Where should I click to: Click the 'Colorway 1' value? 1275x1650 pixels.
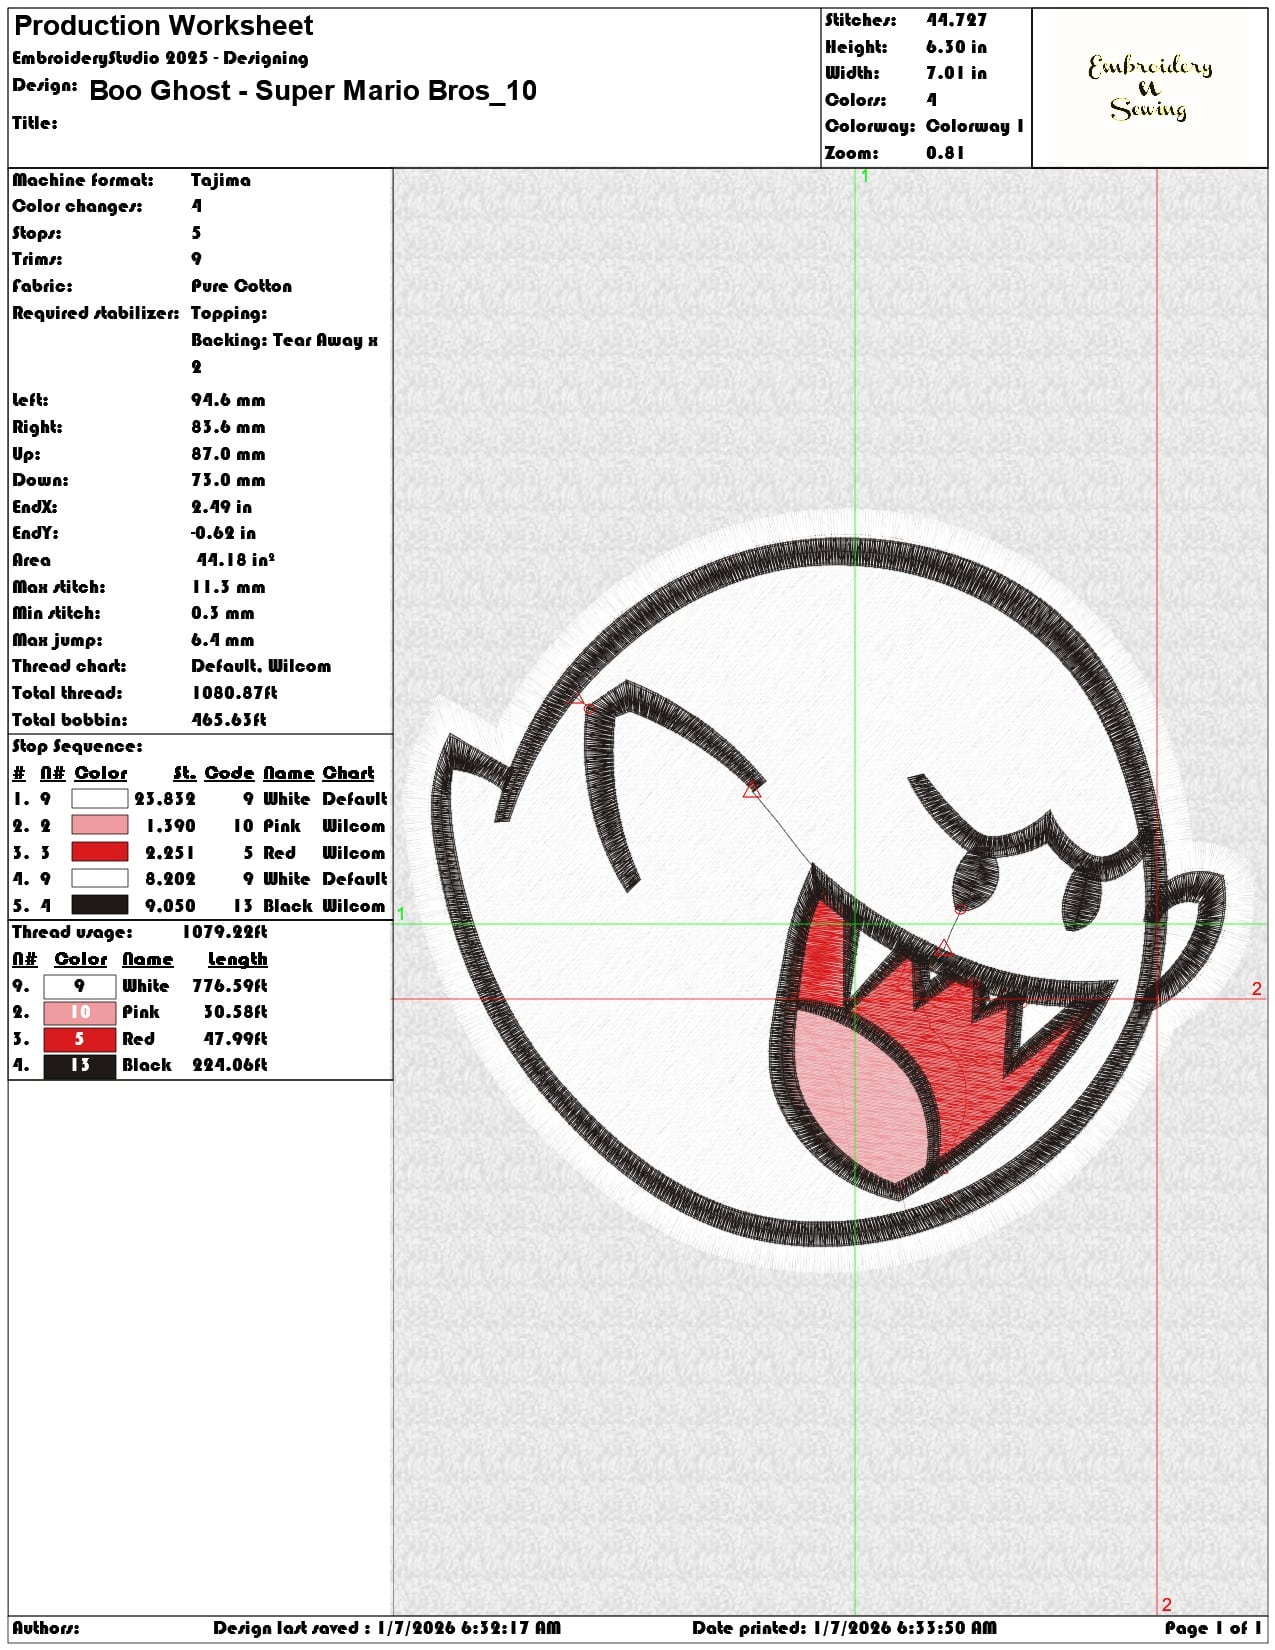tap(975, 126)
